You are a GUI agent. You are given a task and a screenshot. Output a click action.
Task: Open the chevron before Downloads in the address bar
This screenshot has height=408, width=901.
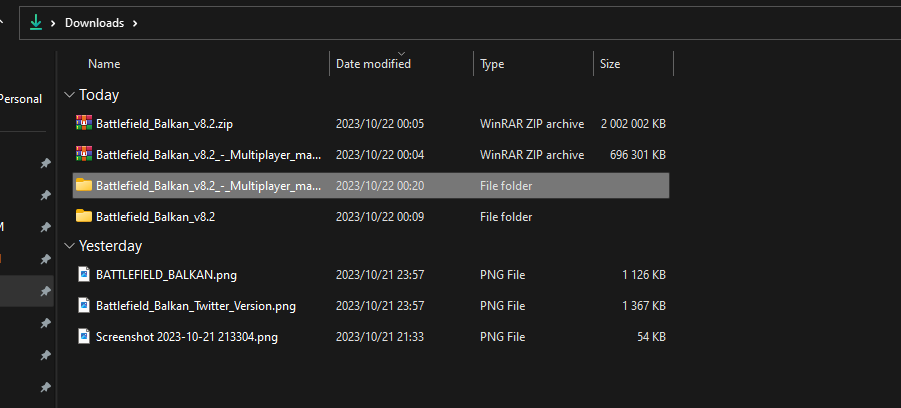tap(55, 23)
